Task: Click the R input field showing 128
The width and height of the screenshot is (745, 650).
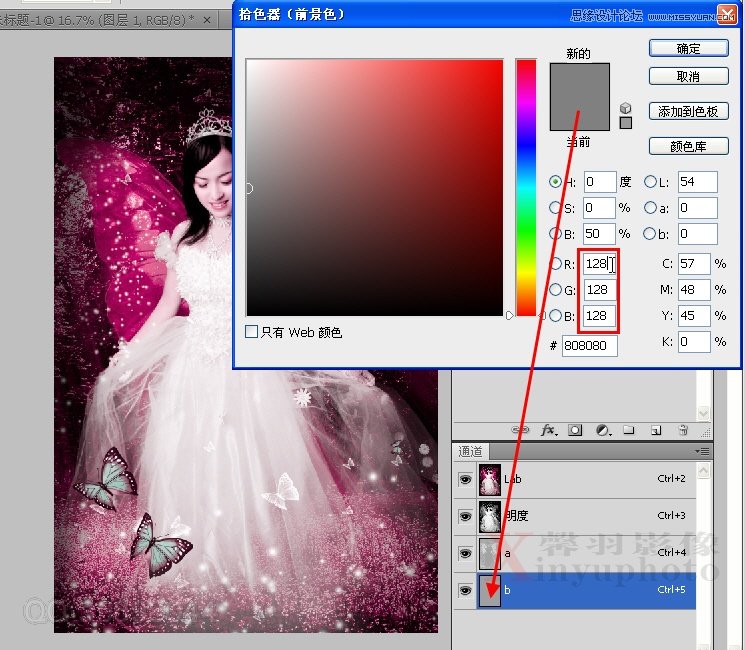Action: [600, 264]
